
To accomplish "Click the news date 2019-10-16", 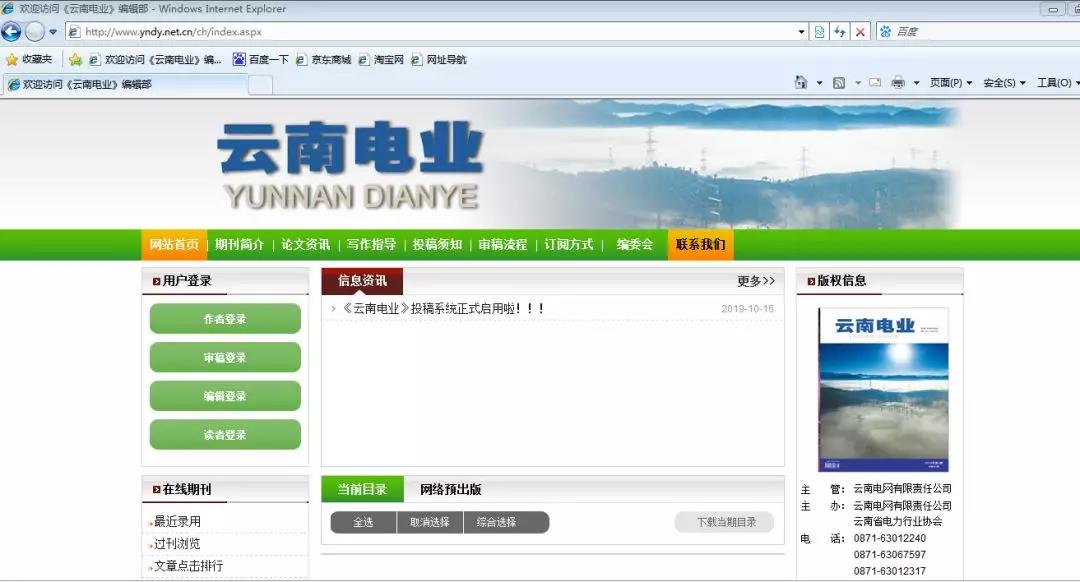I will [x=747, y=309].
